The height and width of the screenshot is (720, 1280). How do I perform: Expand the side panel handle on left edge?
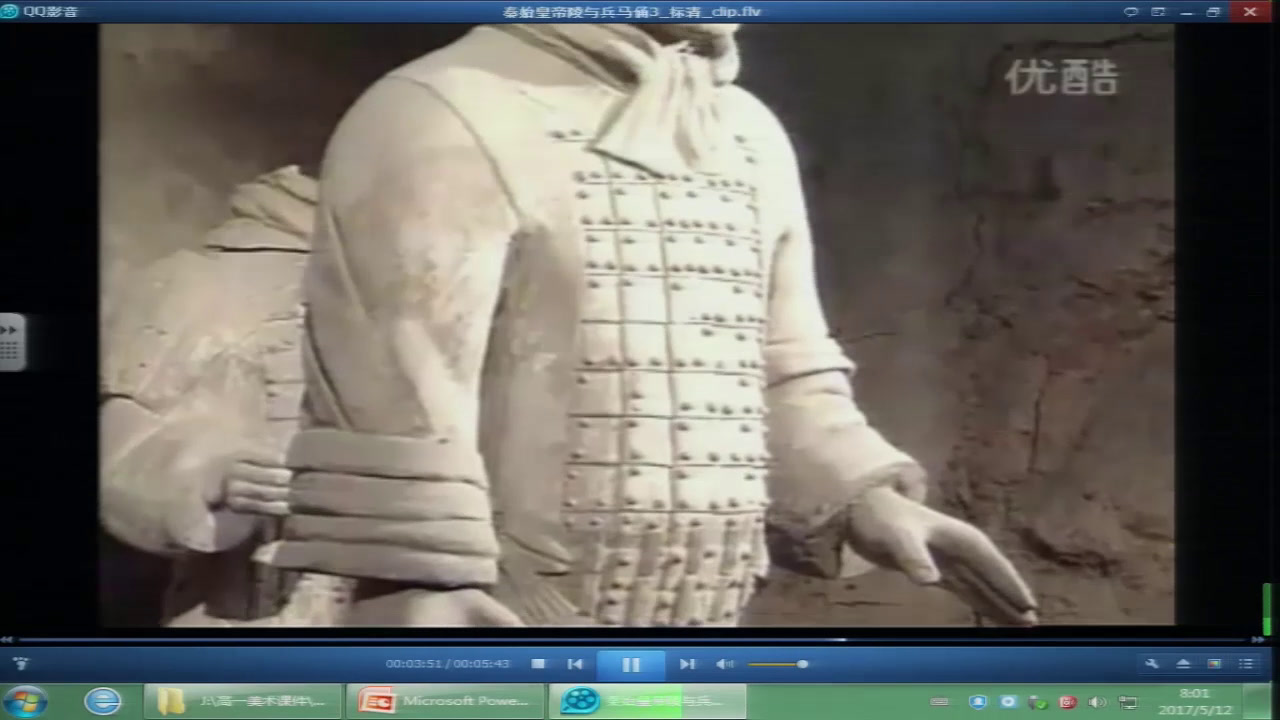point(11,342)
